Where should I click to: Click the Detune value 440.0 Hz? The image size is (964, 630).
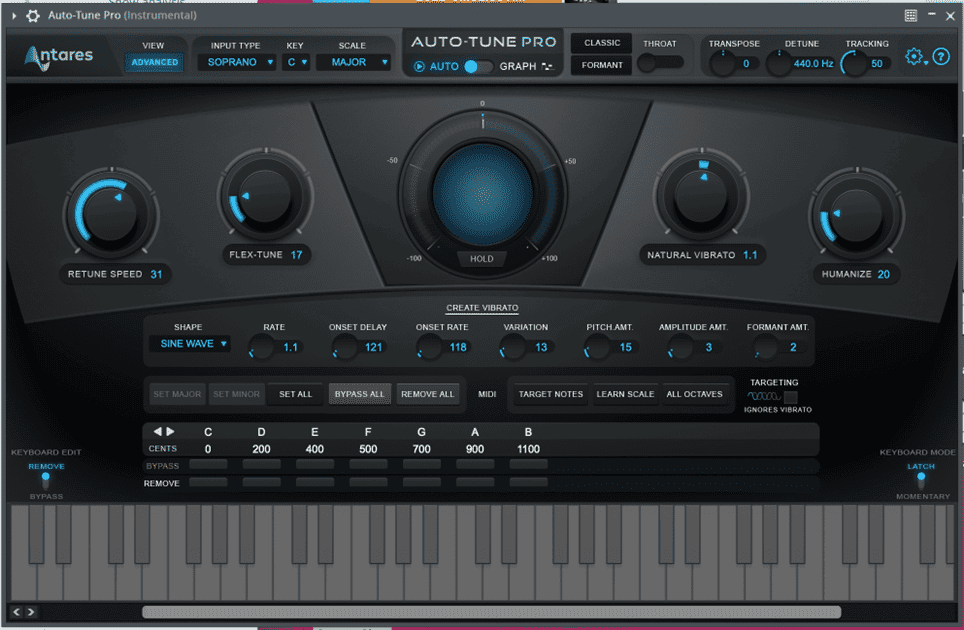coord(813,63)
